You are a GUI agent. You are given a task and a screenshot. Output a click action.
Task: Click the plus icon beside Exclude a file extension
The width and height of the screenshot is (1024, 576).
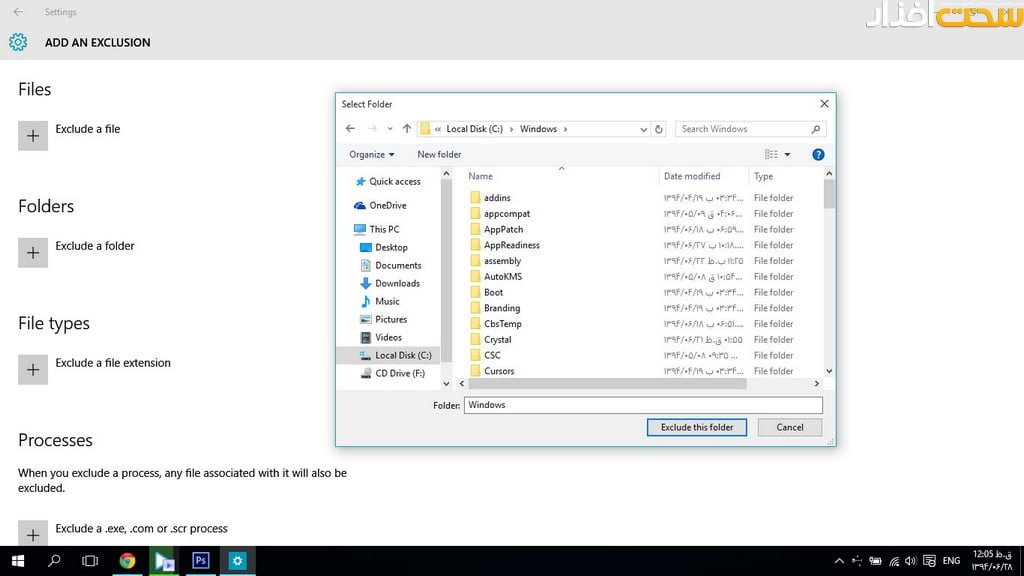(x=33, y=370)
